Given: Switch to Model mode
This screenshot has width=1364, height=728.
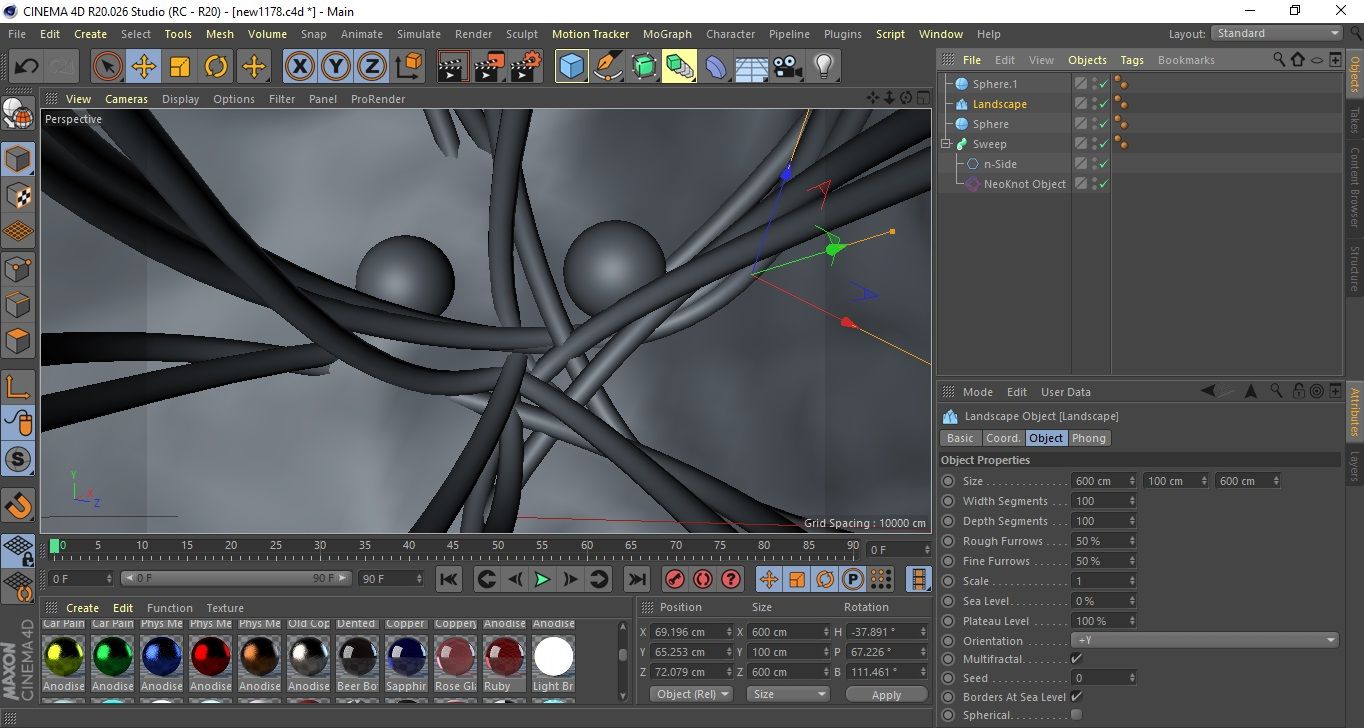Looking at the screenshot, I should pyautogui.click(x=18, y=159).
